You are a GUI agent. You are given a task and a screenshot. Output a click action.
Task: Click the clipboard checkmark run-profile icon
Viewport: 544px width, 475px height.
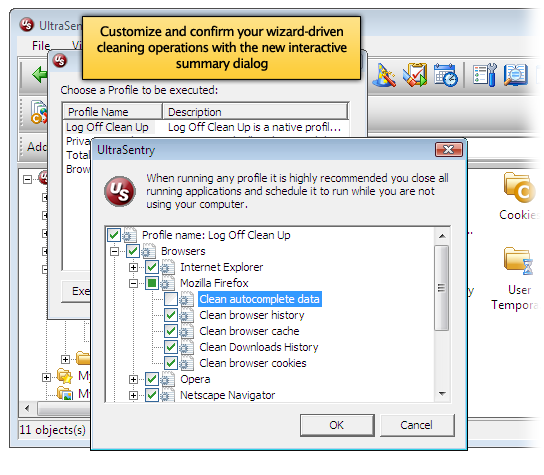415,75
